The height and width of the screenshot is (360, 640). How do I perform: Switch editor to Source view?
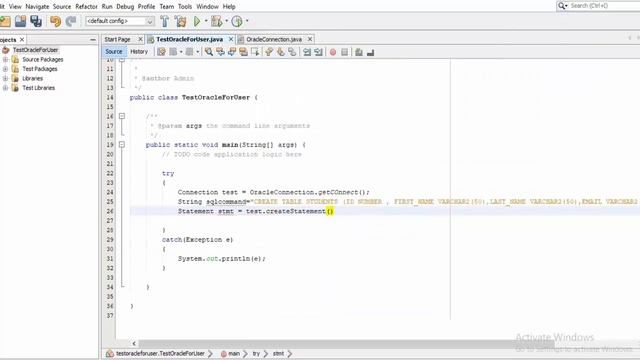[113, 51]
